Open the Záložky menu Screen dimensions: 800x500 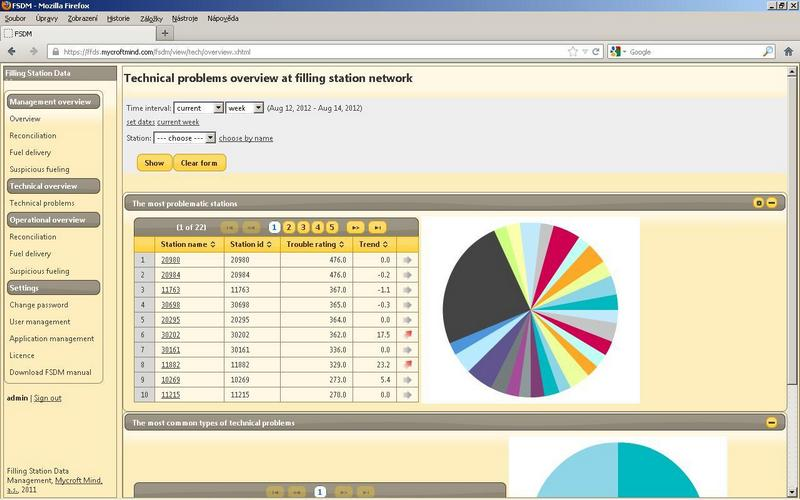151,18
